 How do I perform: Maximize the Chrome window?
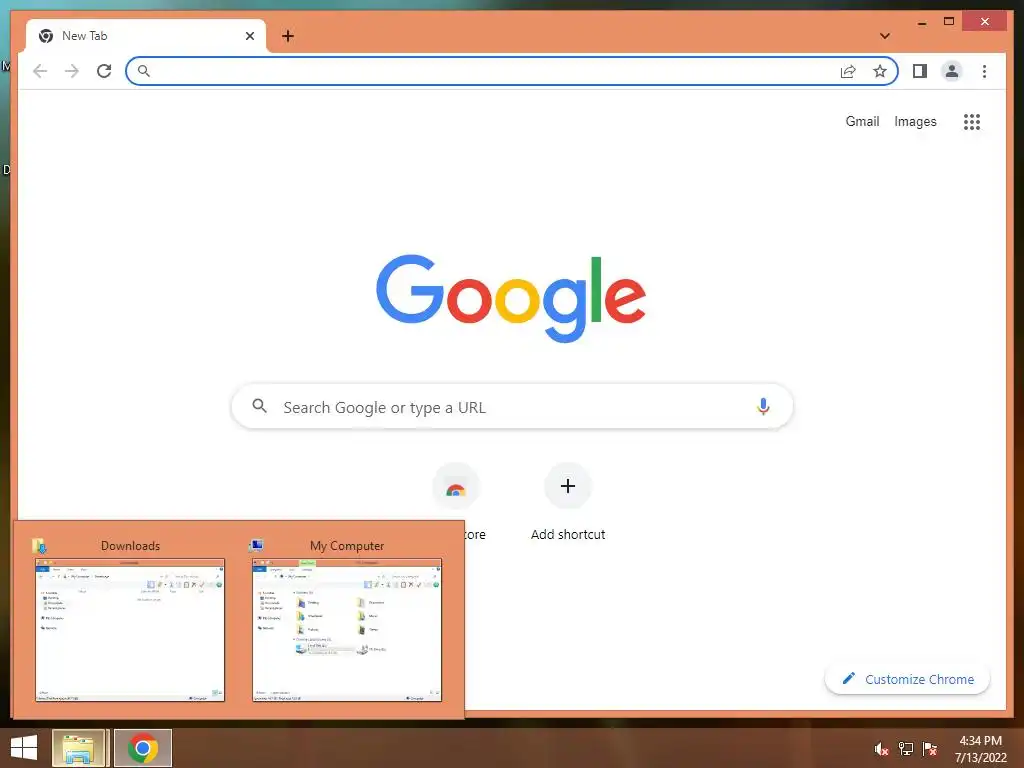[949, 22]
